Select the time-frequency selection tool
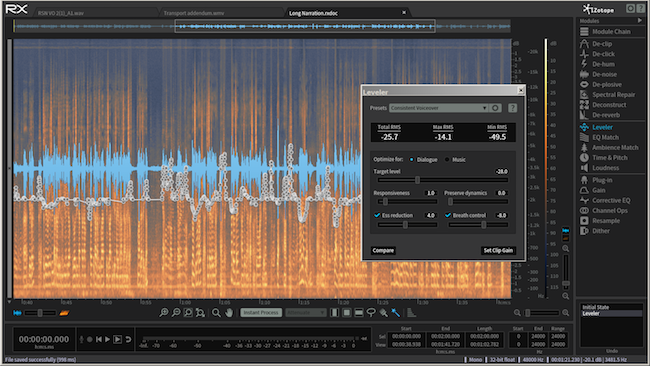Screen dimensions: 650x366 click(x=347, y=313)
